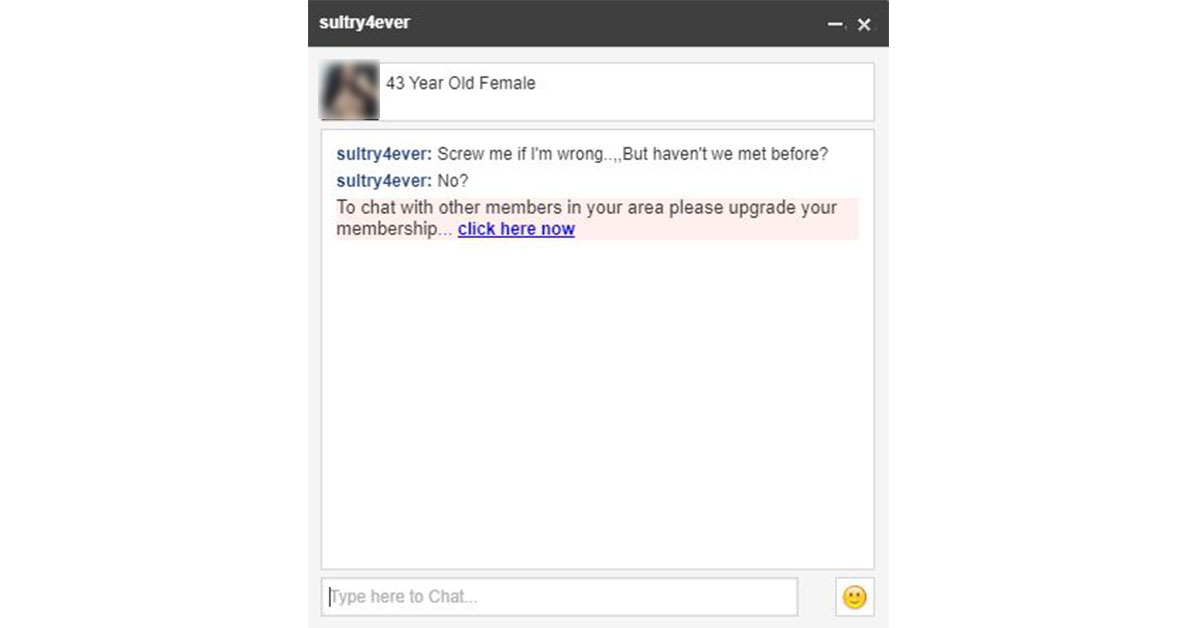Click the empty space in the dark title bar
The image size is (1200, 628).
point(615,23)
